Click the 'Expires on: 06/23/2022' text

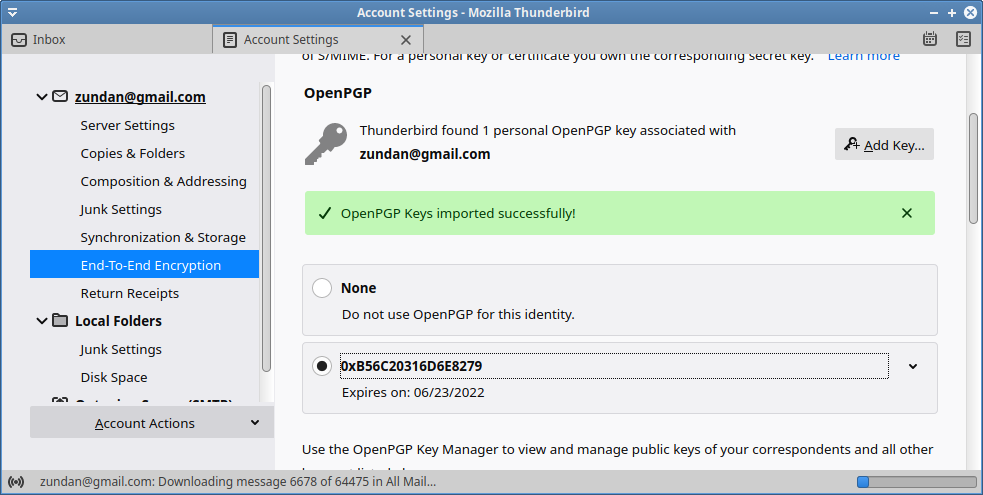413,393
